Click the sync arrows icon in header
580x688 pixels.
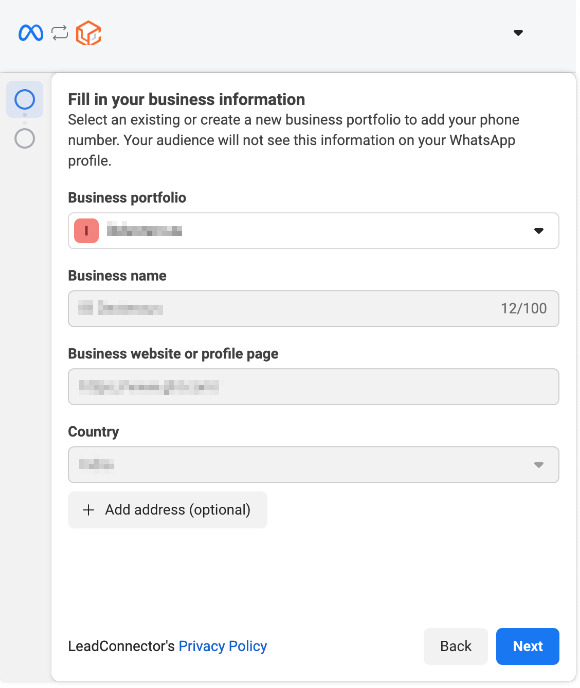tap(60, 33)
